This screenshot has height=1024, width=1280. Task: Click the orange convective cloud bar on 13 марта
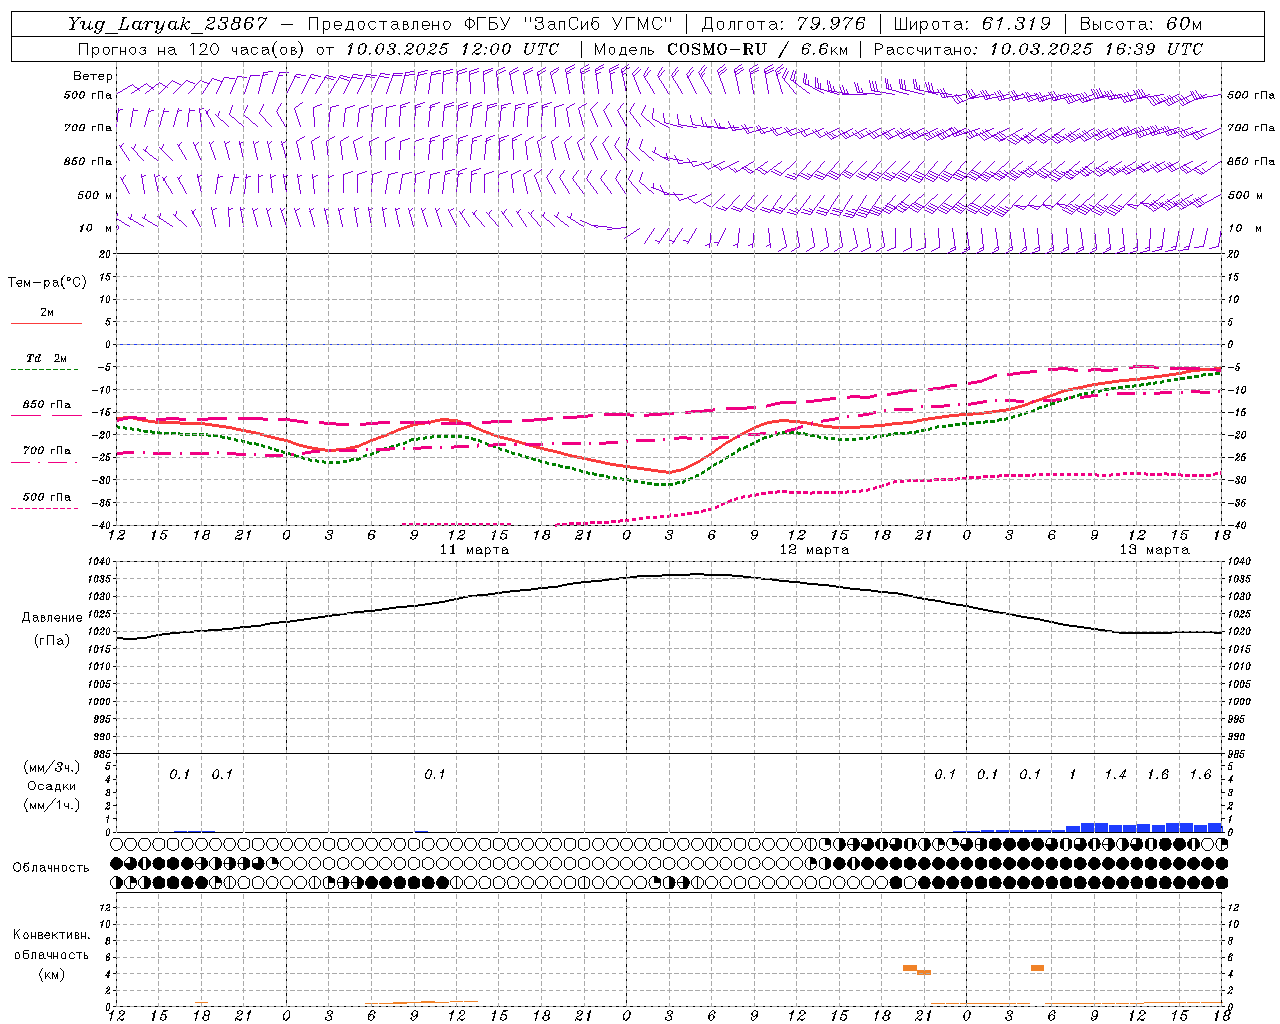pyautogui.click(x=1037, y=968)
